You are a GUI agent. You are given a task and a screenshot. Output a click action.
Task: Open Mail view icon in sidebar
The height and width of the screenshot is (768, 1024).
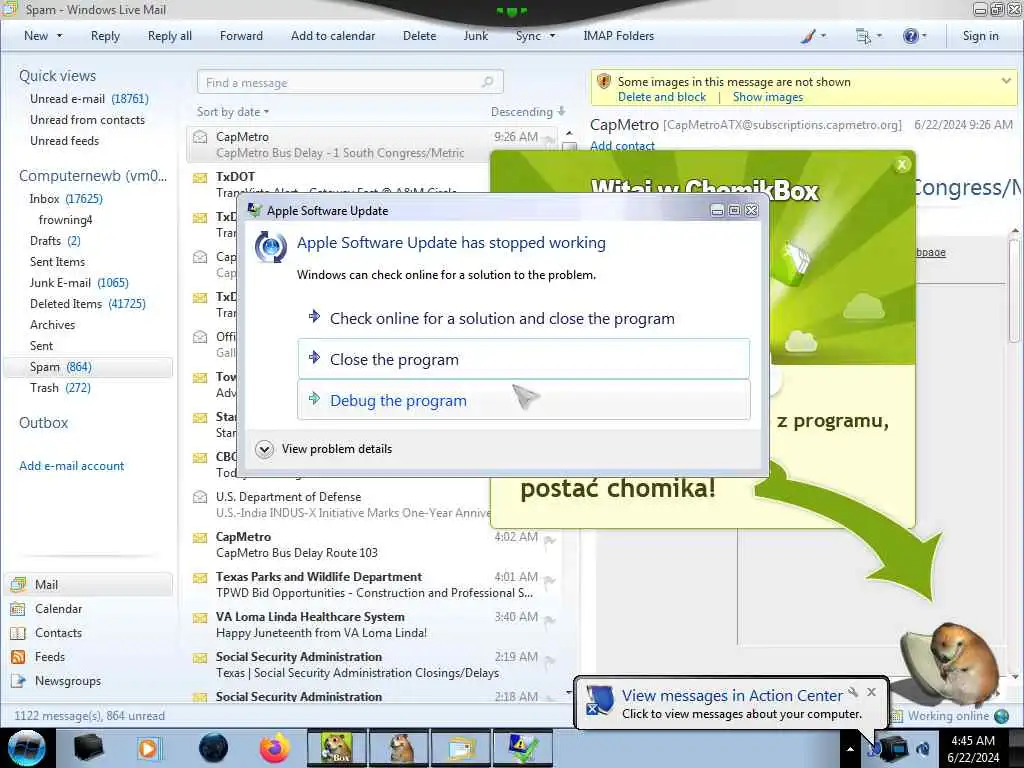19,584
